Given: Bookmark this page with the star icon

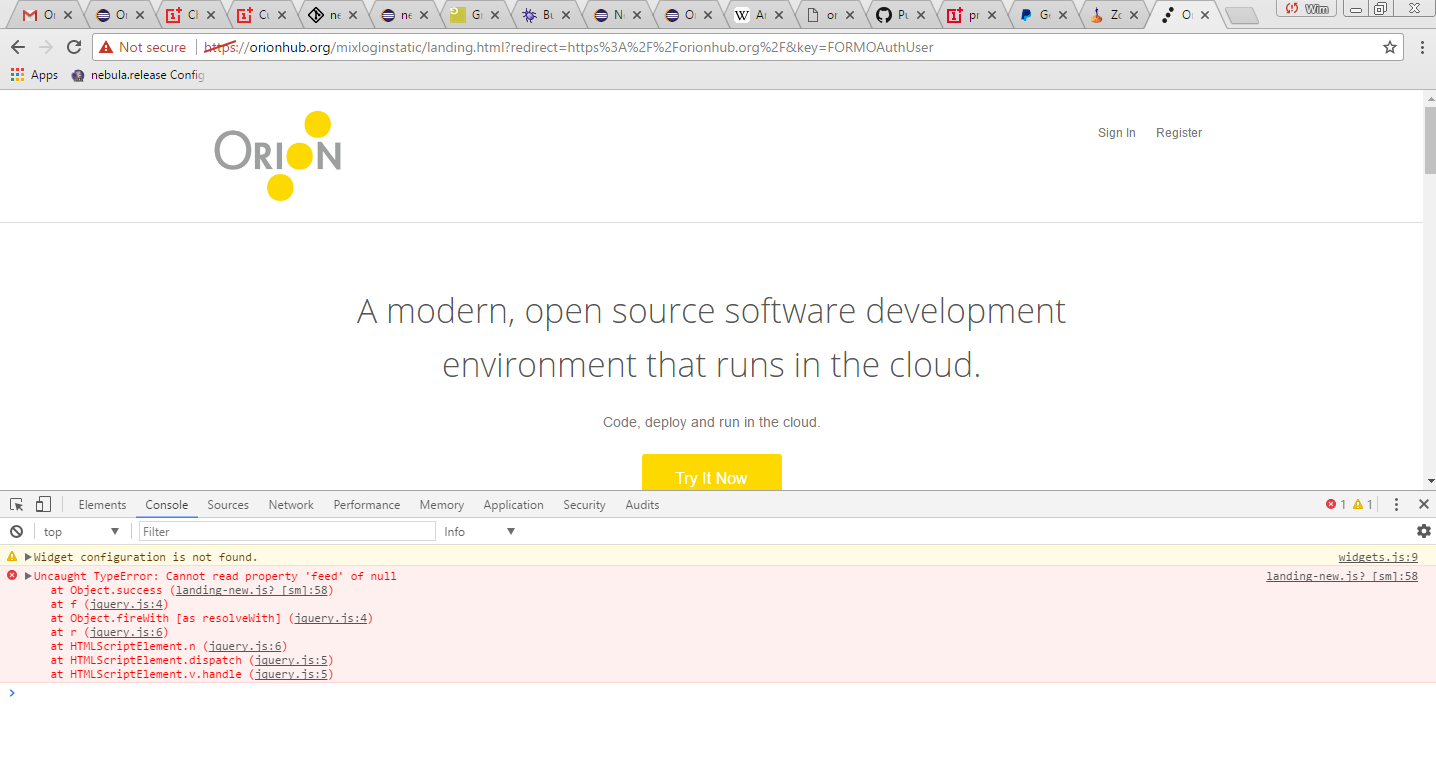Looking at the screenshot, I should pos(1389,47).
